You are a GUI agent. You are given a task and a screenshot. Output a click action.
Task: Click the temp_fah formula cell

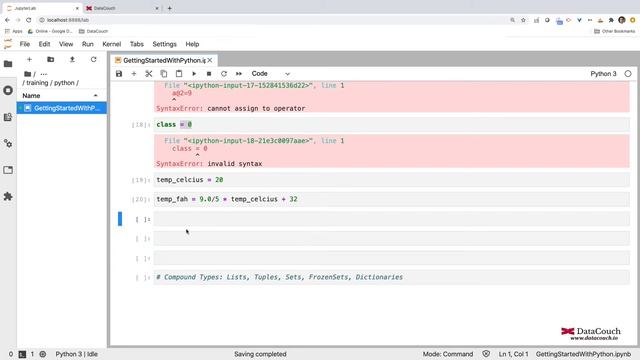[391, 199]
